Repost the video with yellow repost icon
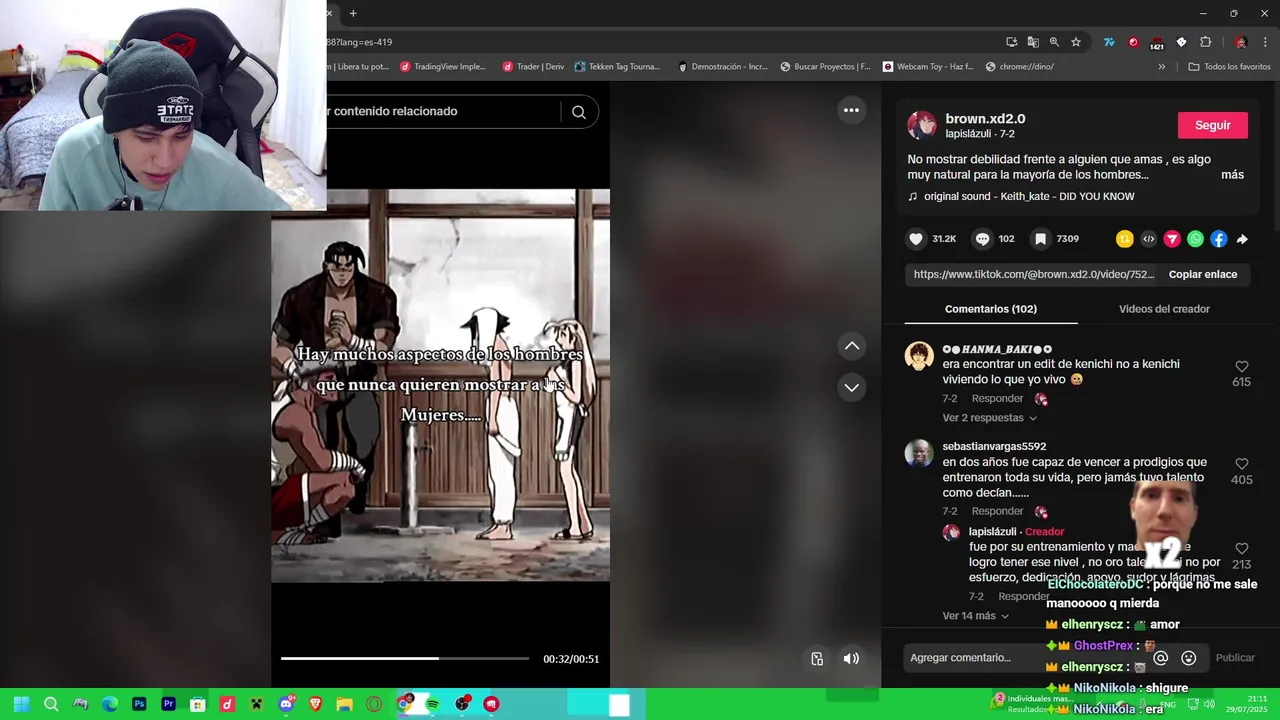 click(x=1125, y=239)
